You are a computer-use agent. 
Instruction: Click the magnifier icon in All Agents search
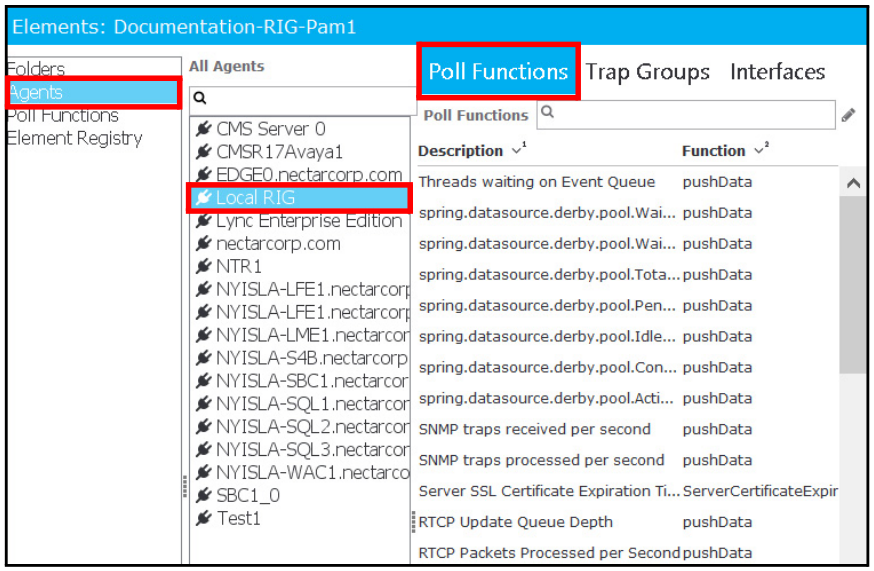pyautogui.click(x=200, y=98)
